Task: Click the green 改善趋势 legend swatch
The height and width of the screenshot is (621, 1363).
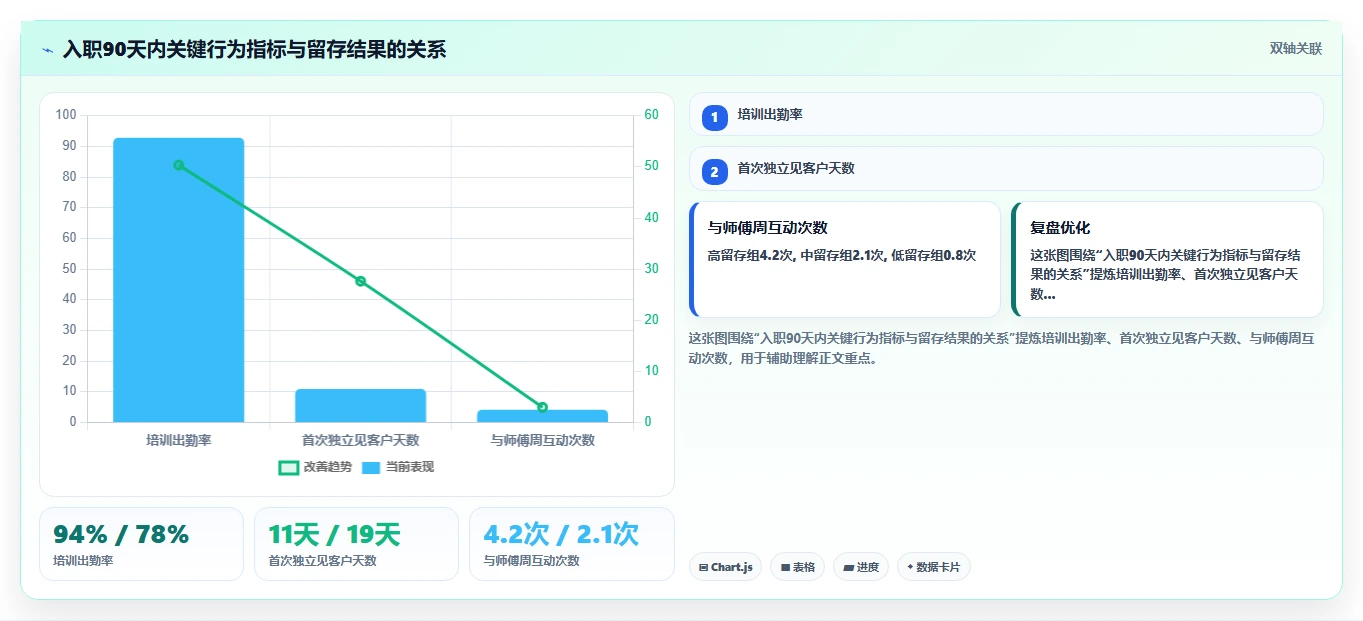Action: pyautogui.click(x=289, y=468)
